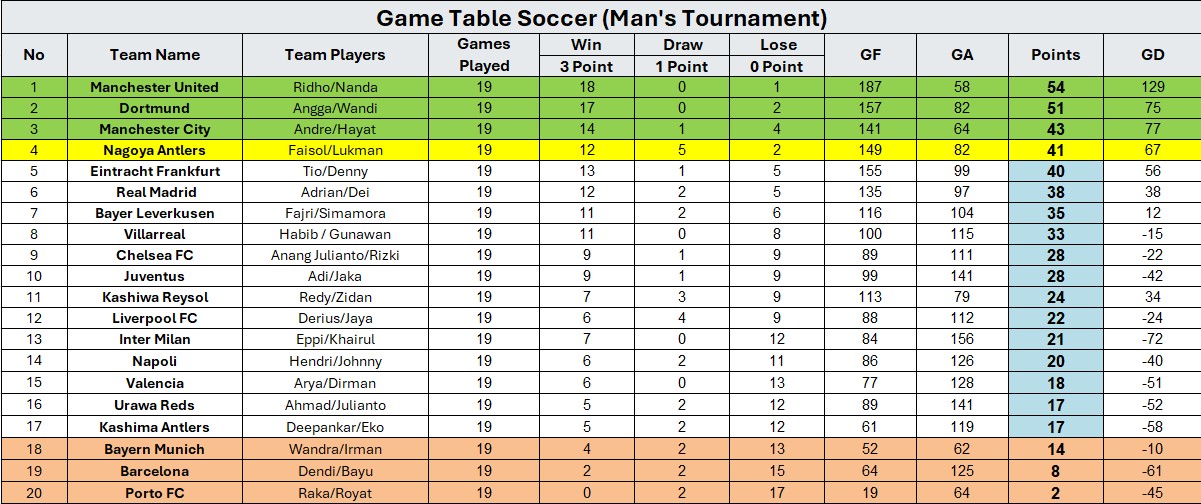Click Dortmund's points value 51

[1056, 108]
